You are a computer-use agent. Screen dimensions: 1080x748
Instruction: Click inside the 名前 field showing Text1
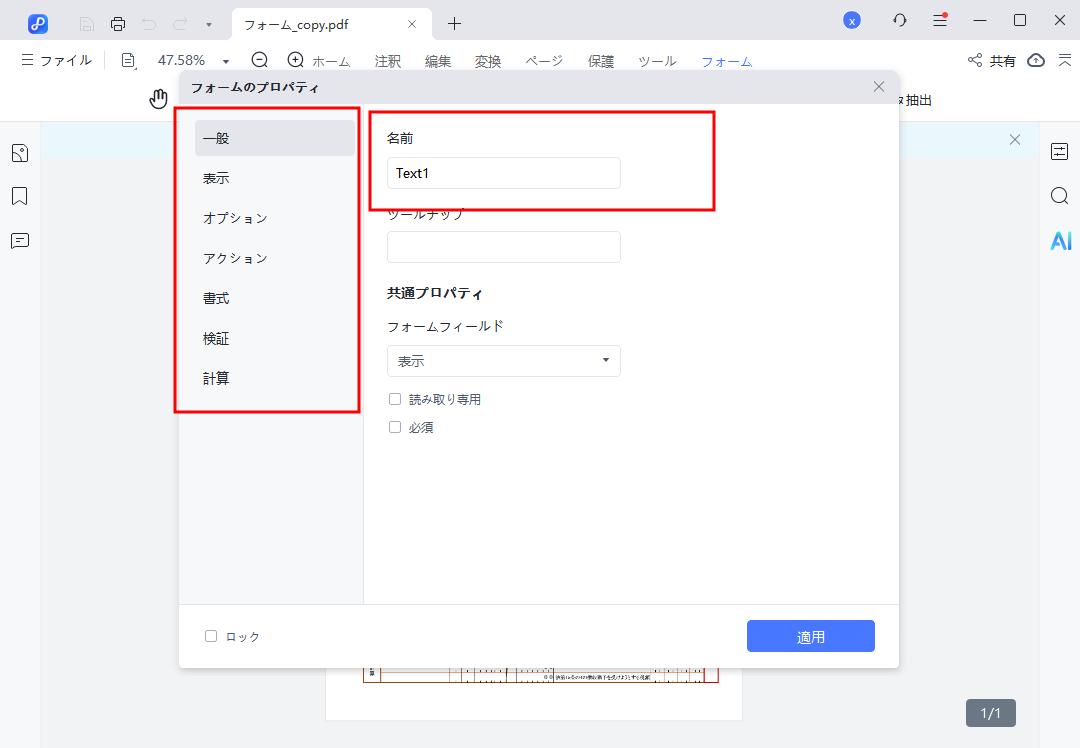503,173
